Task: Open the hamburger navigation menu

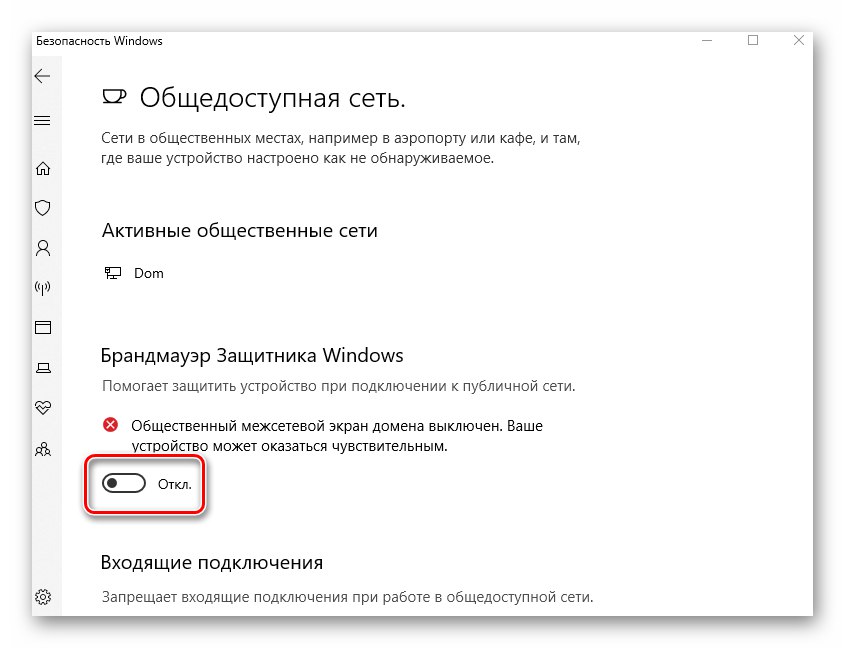Action: pos(42,120)
